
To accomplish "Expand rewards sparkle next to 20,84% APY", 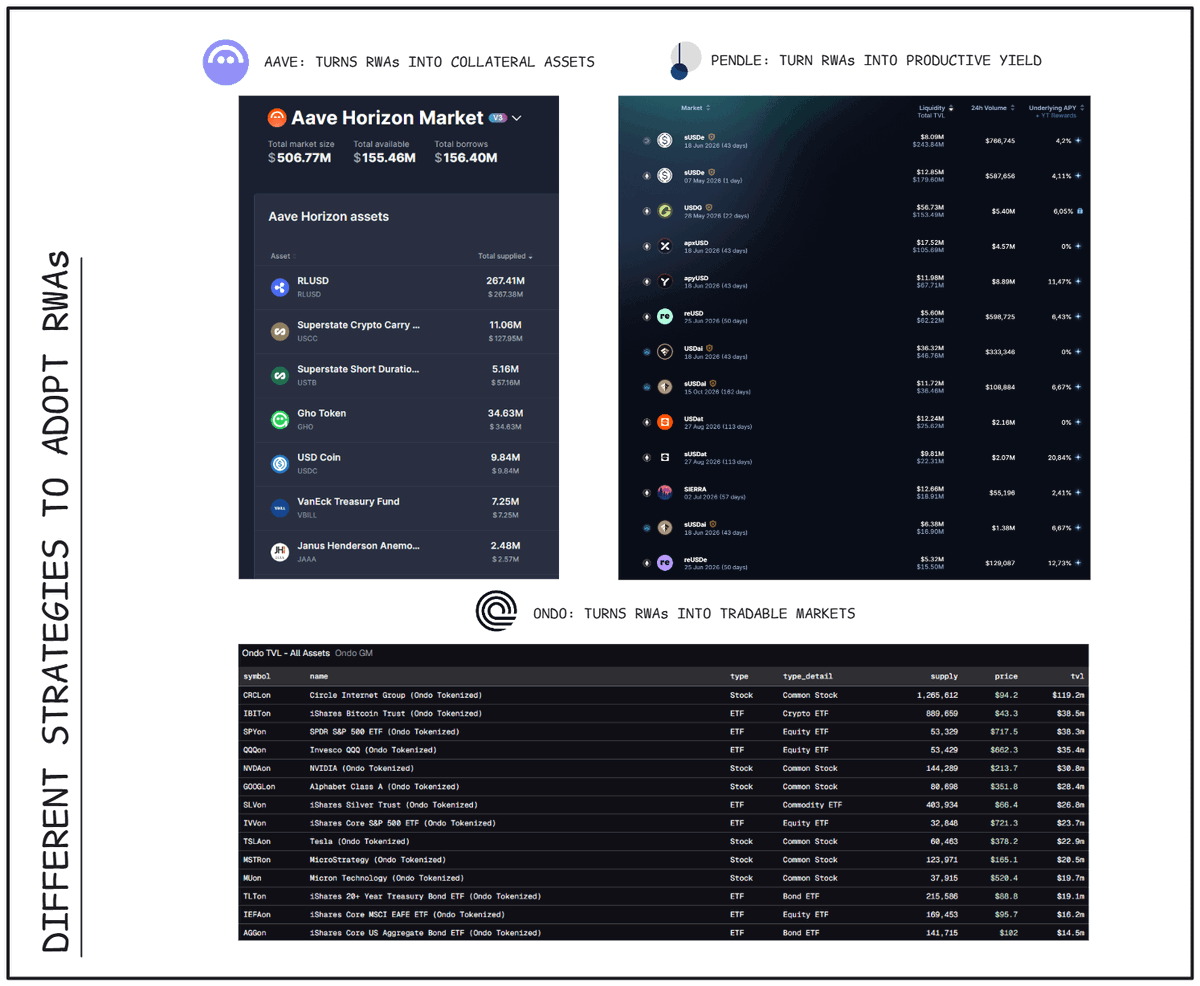I will point(1078,457).
